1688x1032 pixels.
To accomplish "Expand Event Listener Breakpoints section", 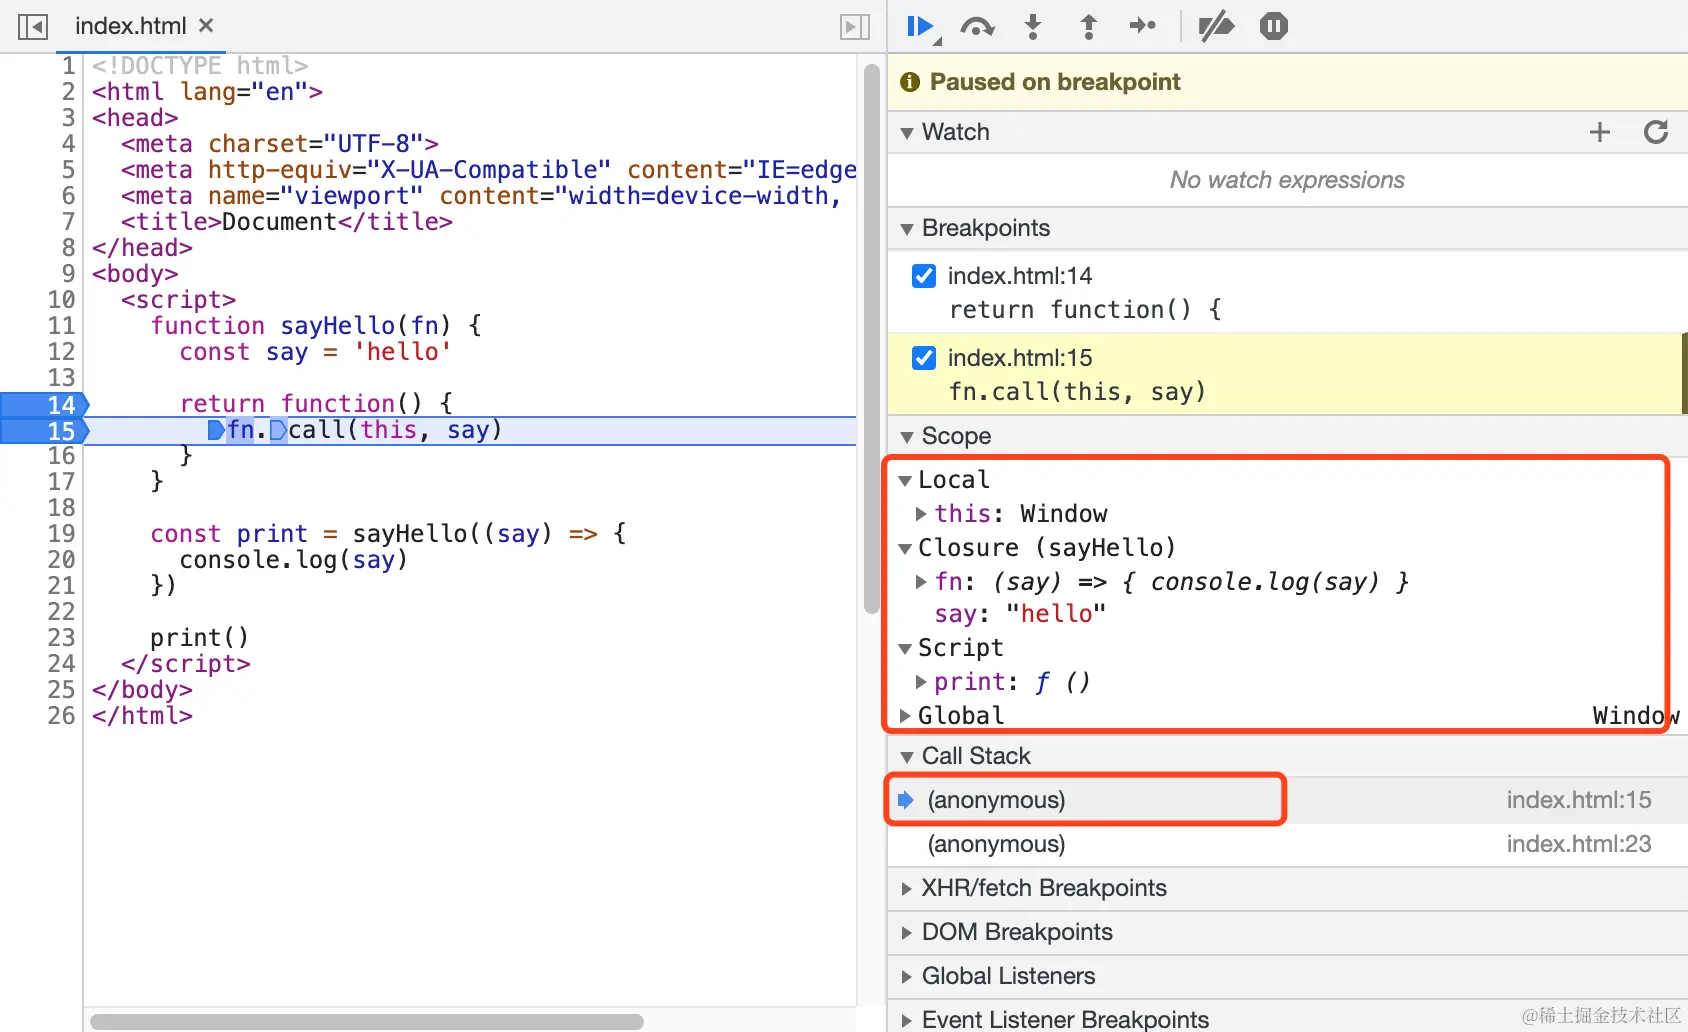I will point(907,1020).
